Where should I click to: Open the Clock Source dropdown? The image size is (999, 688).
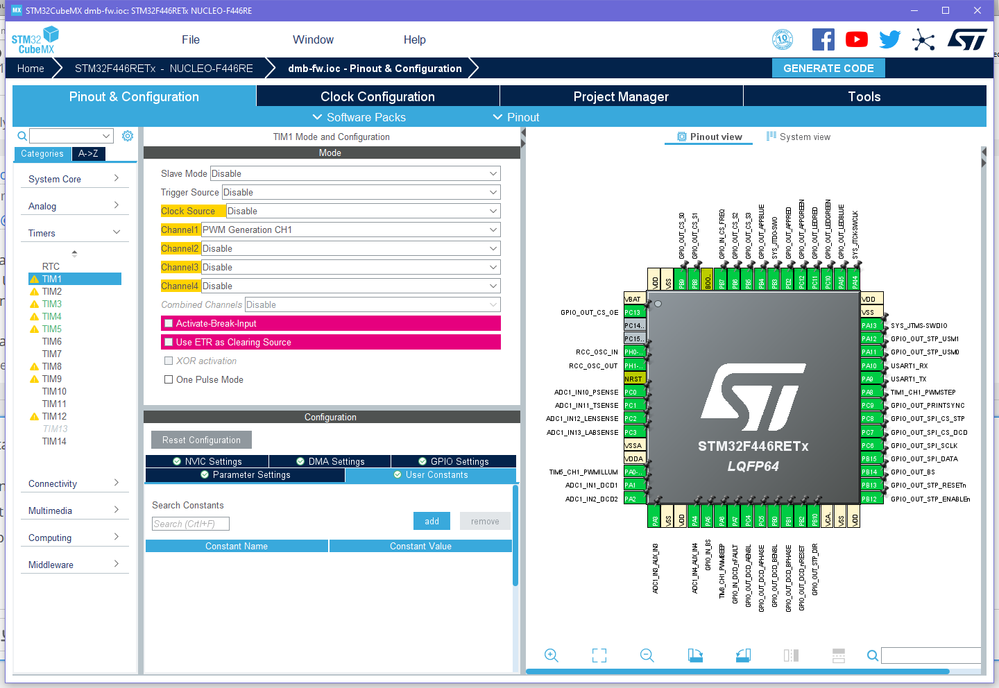click(363, 211)
